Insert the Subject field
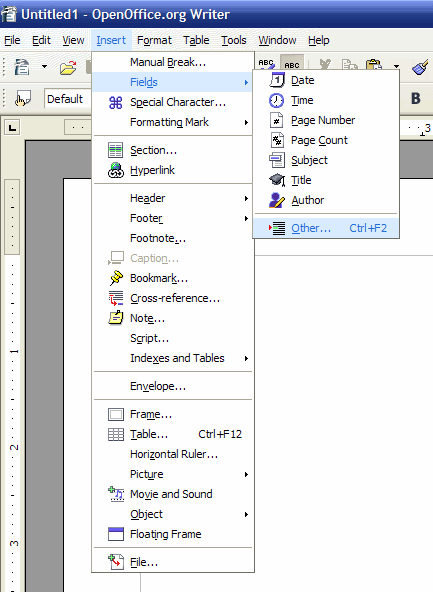433x592 pixels. point(326,160)
